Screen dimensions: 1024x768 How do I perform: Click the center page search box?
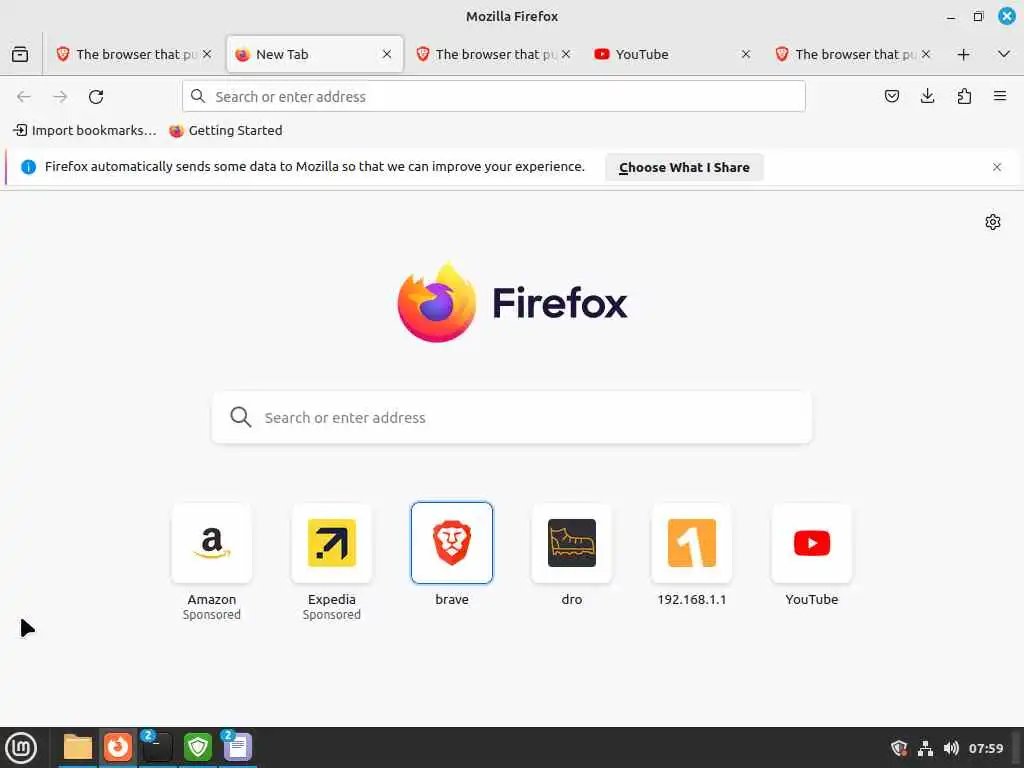512,417
